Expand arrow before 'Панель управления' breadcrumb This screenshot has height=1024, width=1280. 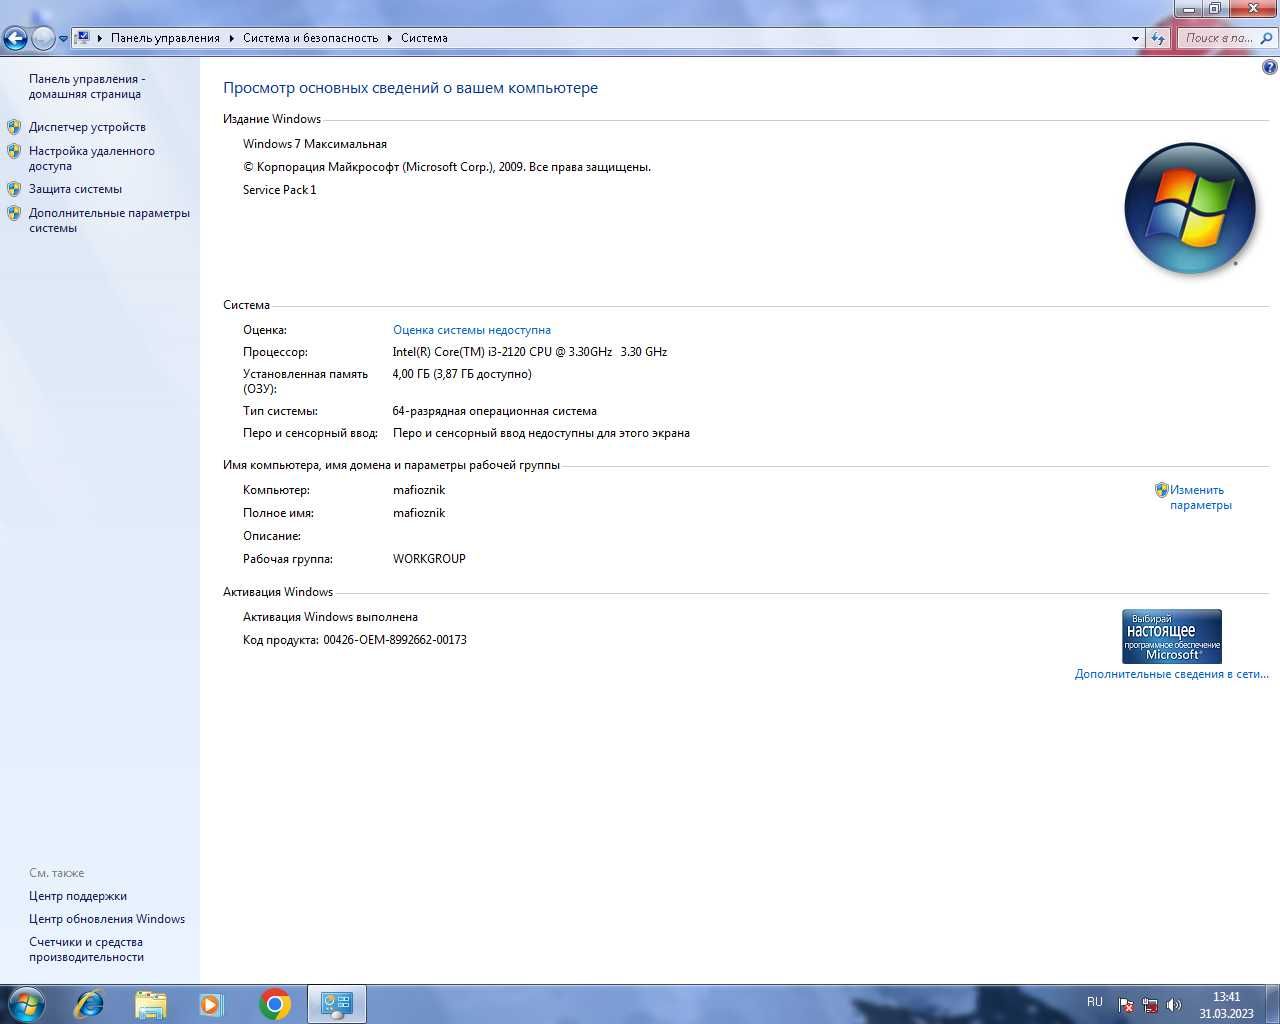tap(100, 38)
